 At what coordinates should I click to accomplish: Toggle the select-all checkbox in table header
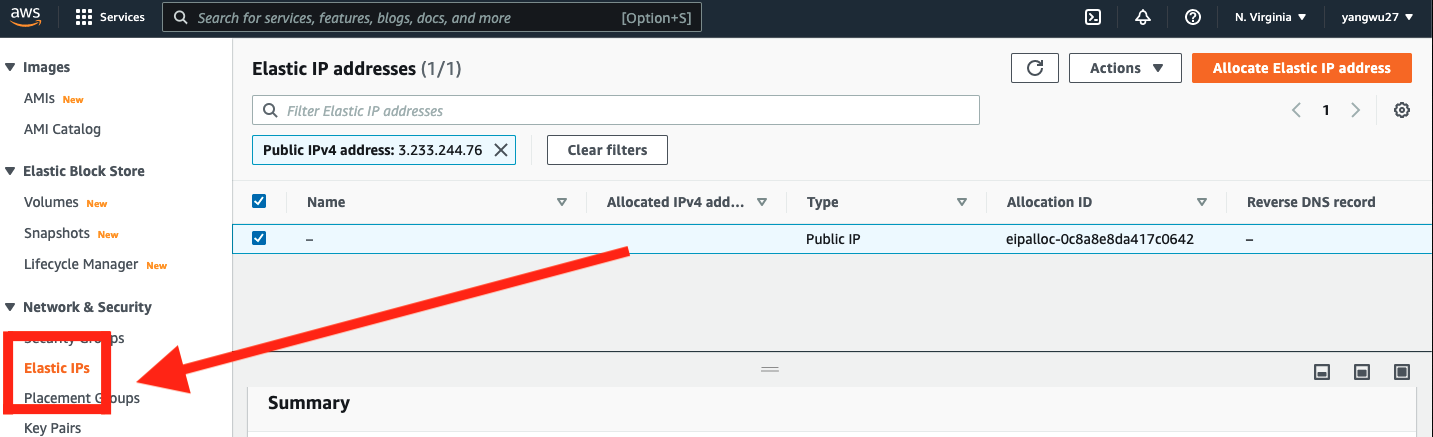click(x=259, y=201)
